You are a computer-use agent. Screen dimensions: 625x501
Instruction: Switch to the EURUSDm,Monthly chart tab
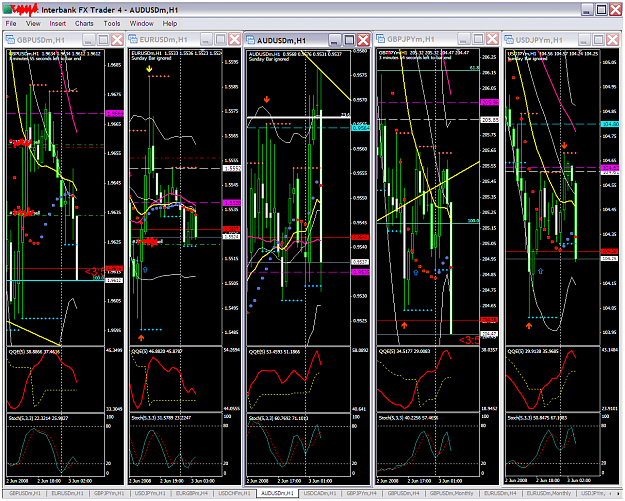[x=548, y=493]
